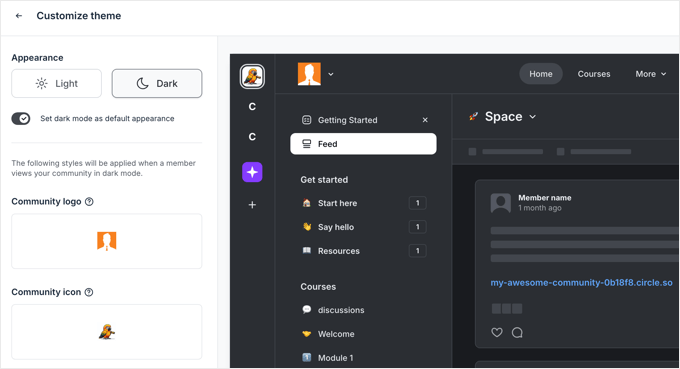Click the Courses section heading in sidebar
The height and width of the screenshot is (369, 680).
[318, 287]
